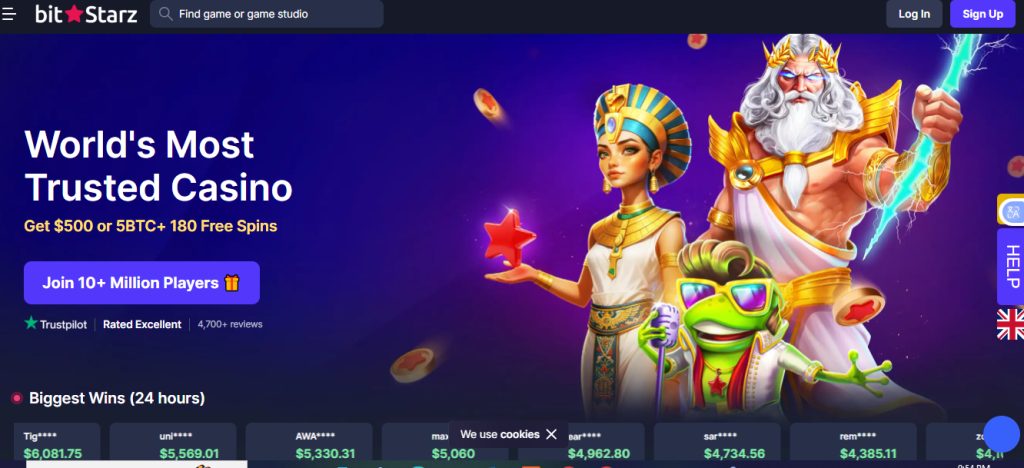Select the rem**** $4,385.11 win card

coord(854,443)
